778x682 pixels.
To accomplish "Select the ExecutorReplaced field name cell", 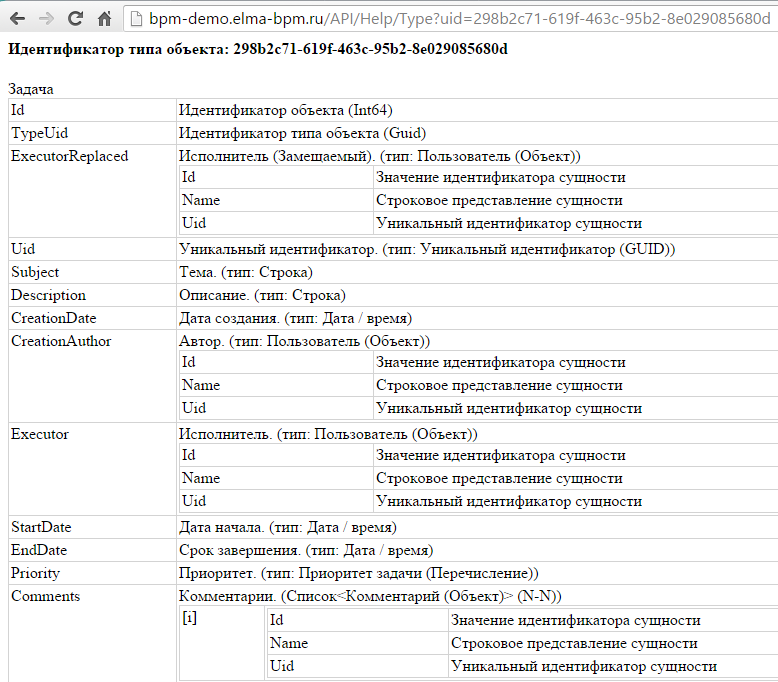I will coord(69,156).
